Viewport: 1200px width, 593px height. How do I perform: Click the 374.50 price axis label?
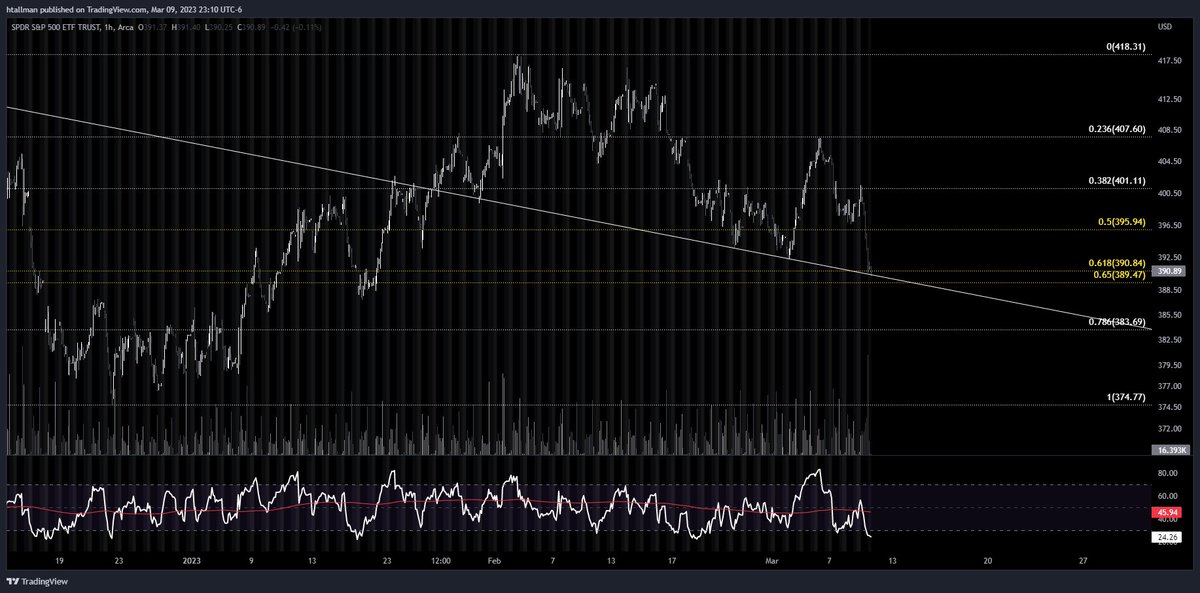(x=1168, y=407)
